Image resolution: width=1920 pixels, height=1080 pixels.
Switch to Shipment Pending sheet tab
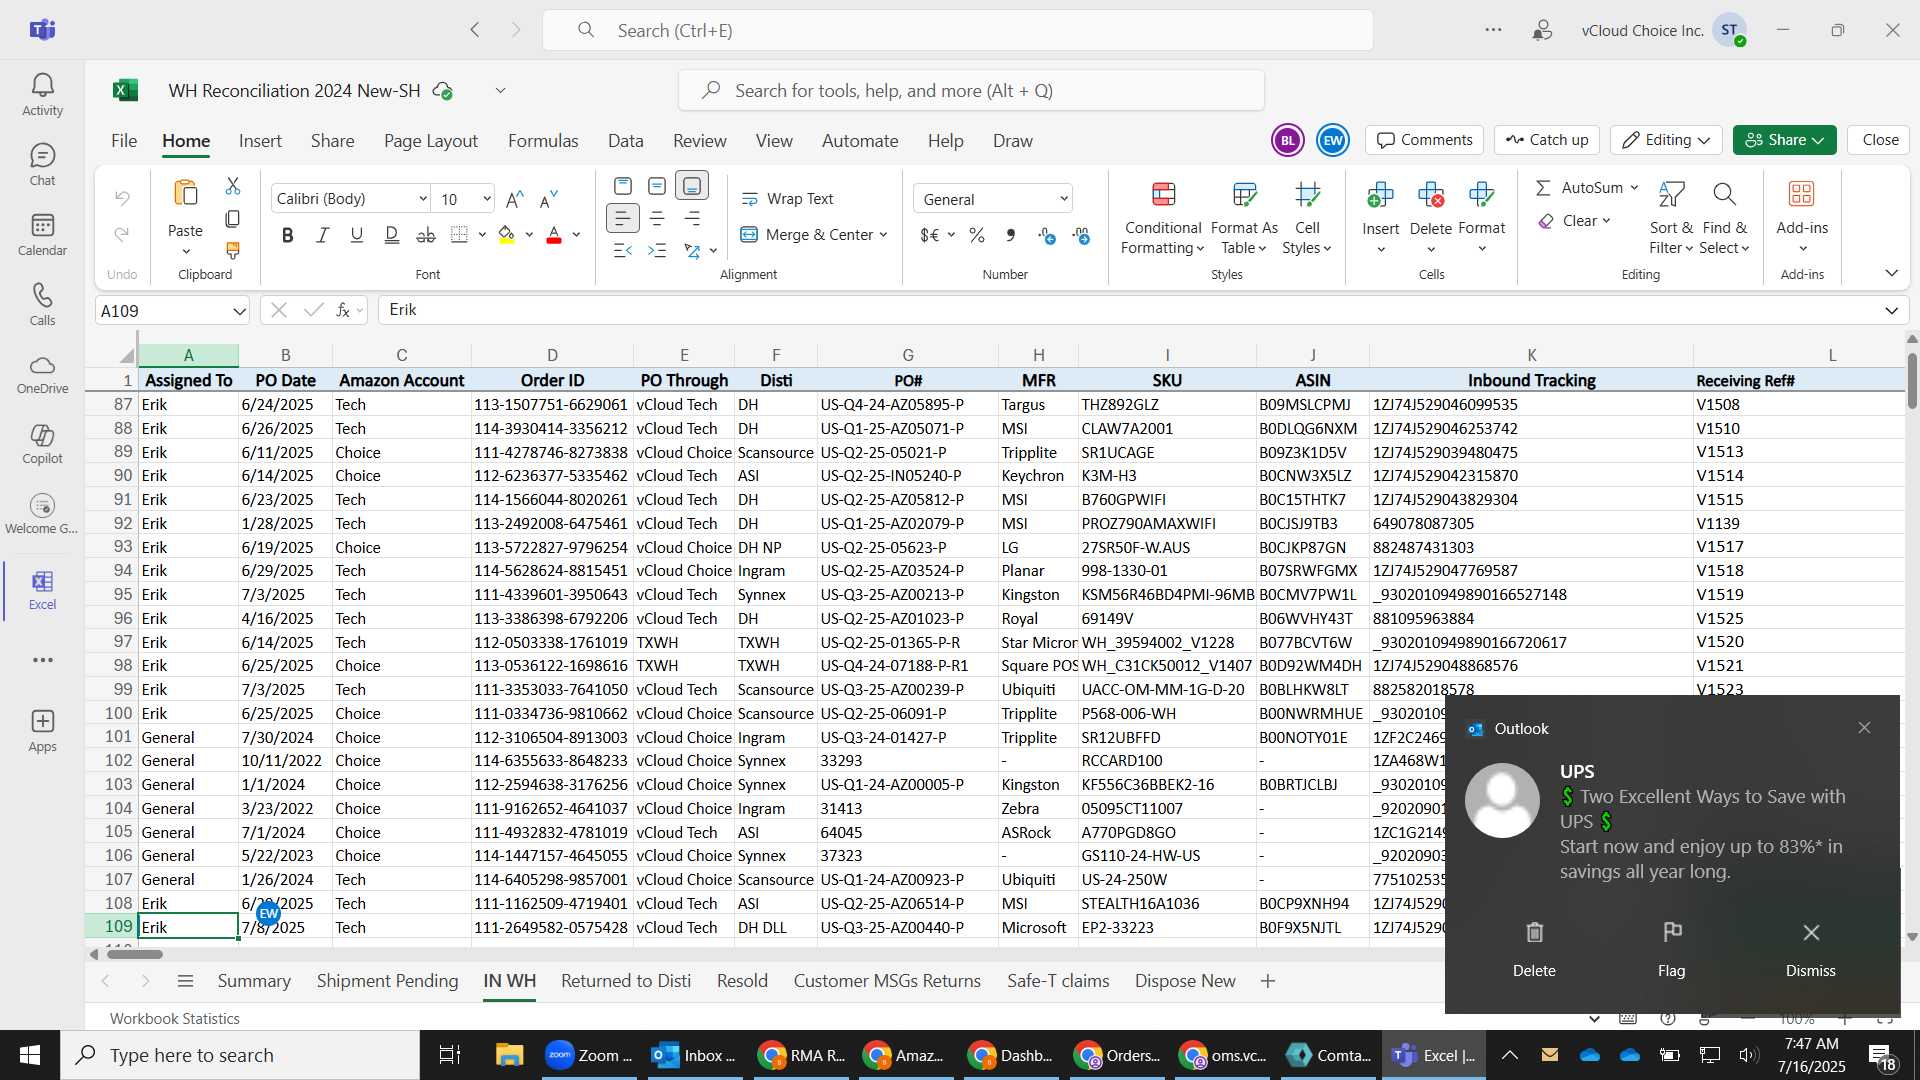click(x=387, y=981)
